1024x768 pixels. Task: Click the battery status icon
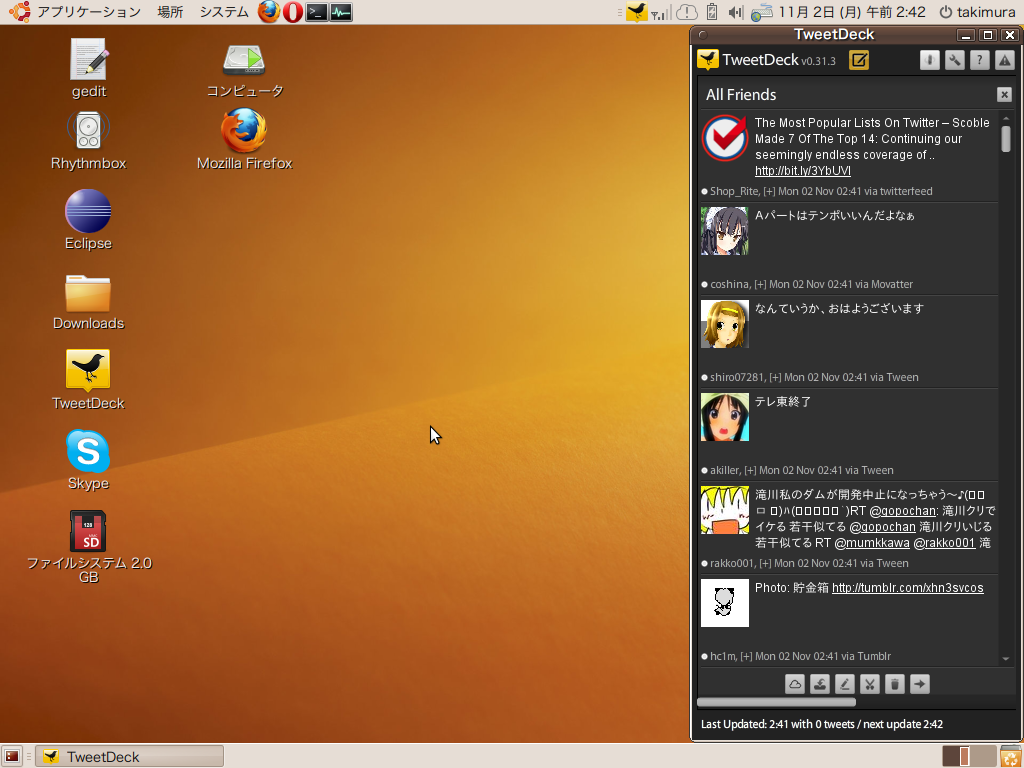pyautogui.click(x=712, y=12)
